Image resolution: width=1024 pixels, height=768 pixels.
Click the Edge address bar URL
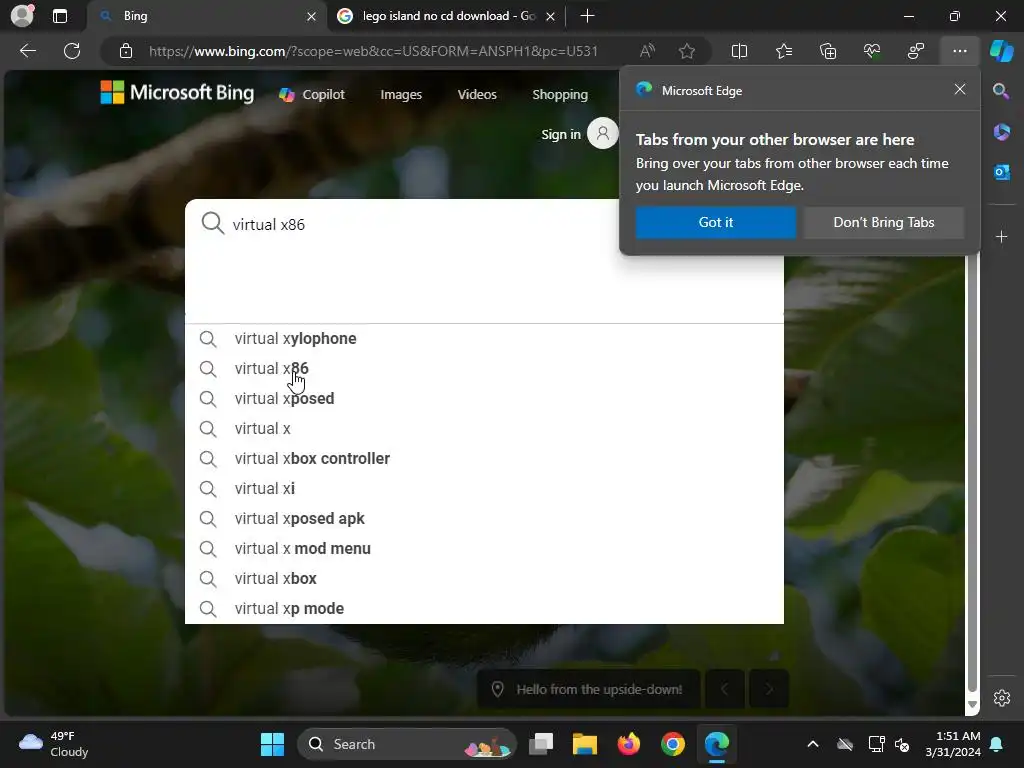[x=373, y=51]
